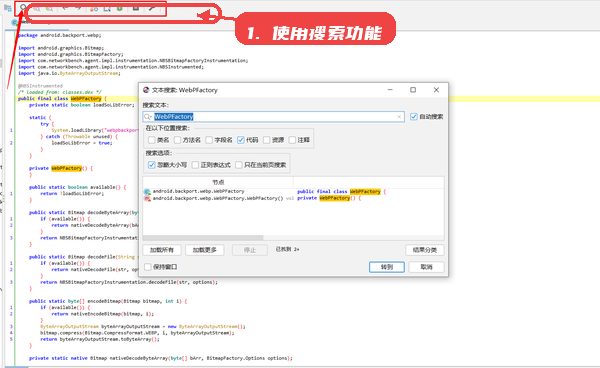Click the 转到 button

[x=387, y=267]
